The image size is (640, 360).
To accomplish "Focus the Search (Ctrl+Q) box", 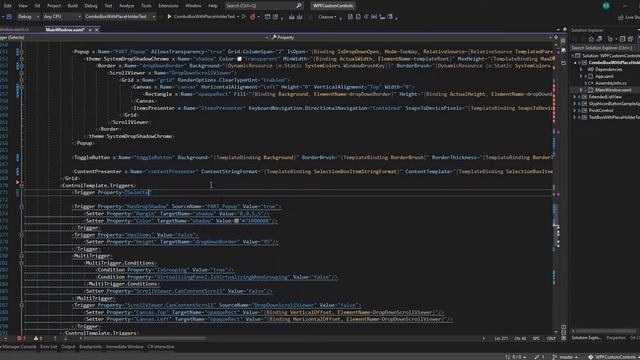I will click(264, 6).
